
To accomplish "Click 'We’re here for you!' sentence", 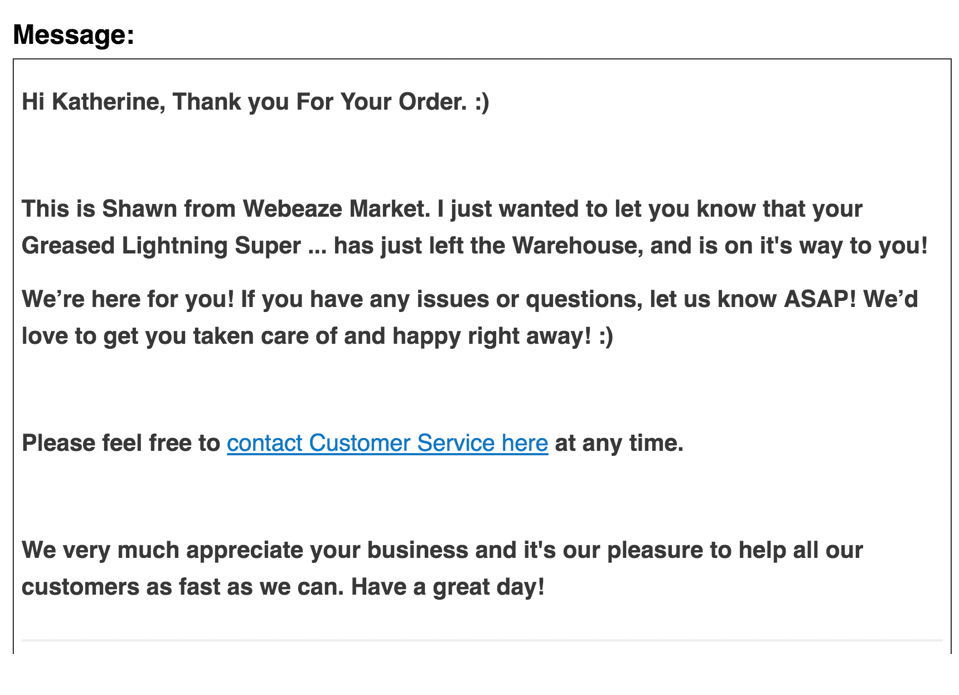I will pyautogui.click(x=128, y=299).
